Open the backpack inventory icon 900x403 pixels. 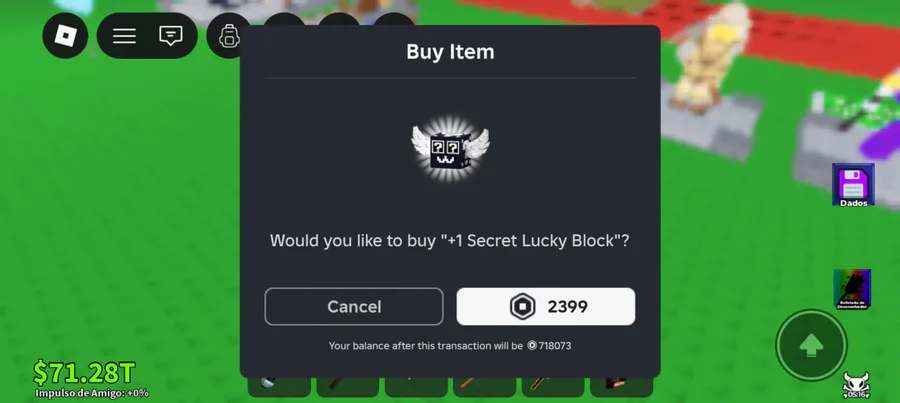pyautogui.click(x=228, y=36)
